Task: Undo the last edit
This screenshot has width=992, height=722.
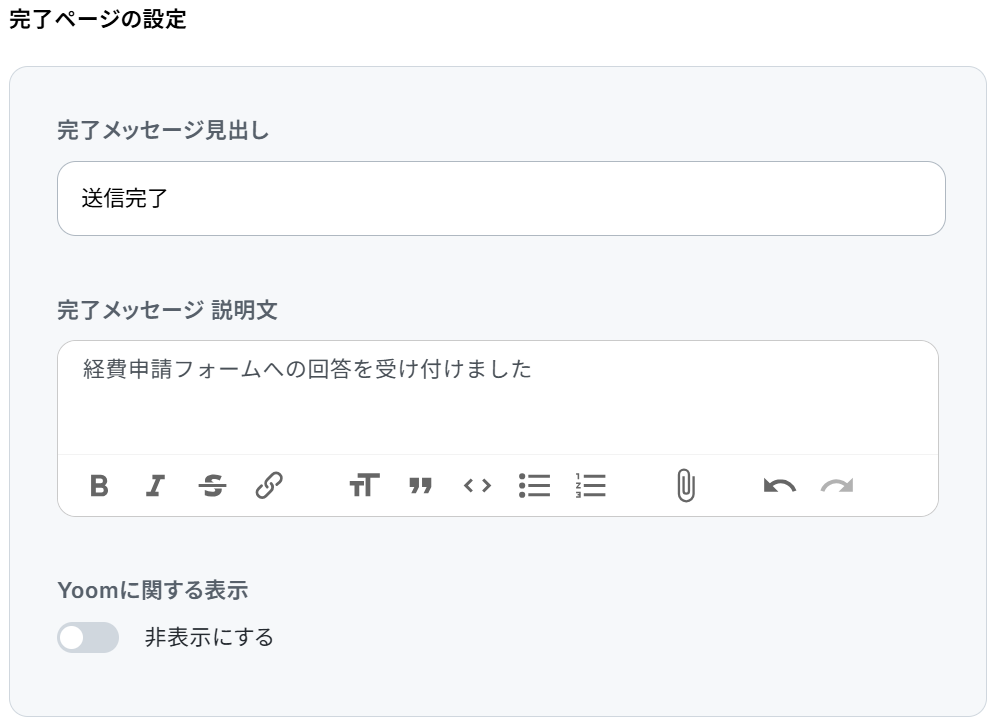Action: [x=779, y=486]
